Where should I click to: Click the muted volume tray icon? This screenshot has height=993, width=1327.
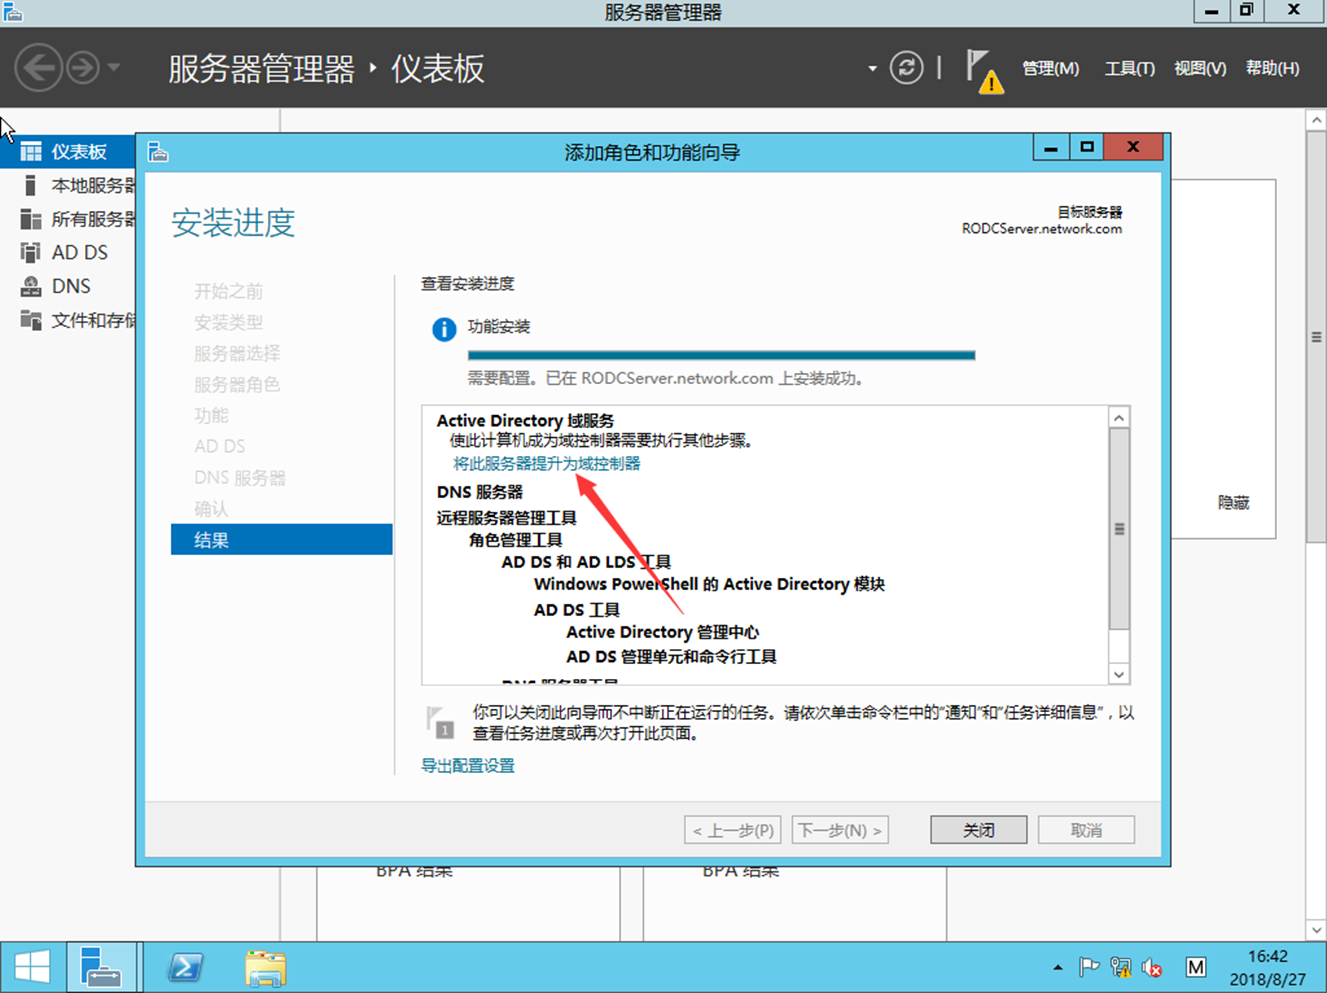[x=1152, y=967]
